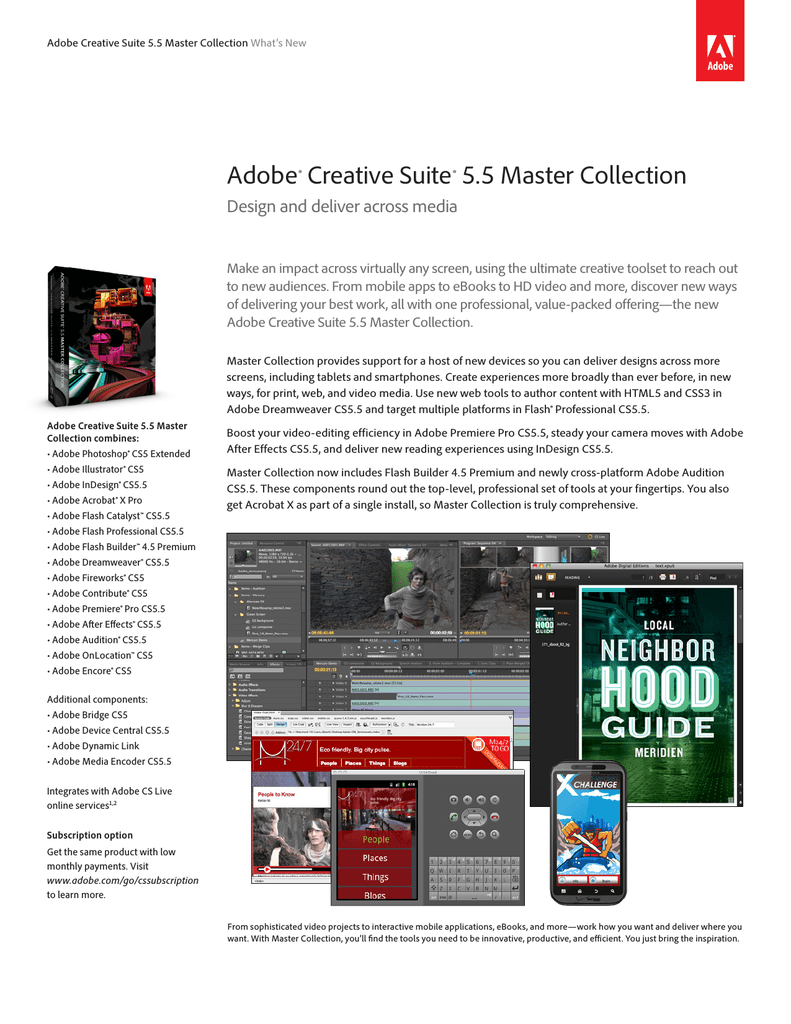The image size is (791, 1024).
Task: Click the Premiere Pro source monitor preview
Action: 383,590
